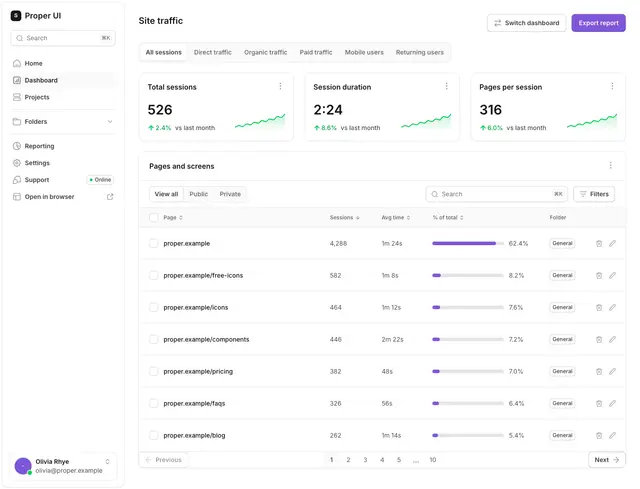Click the 8.2% progress bar for free-icons
Viewport: 640px width, 489px height.
tap(468, 276)
